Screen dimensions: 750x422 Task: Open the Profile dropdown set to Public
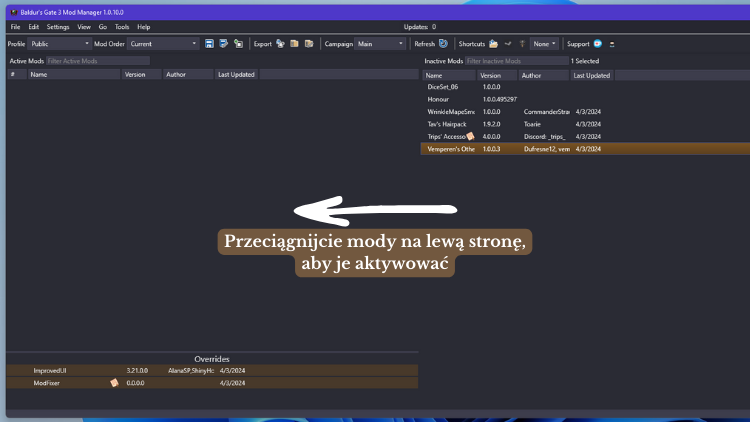[x=59, y=44]
